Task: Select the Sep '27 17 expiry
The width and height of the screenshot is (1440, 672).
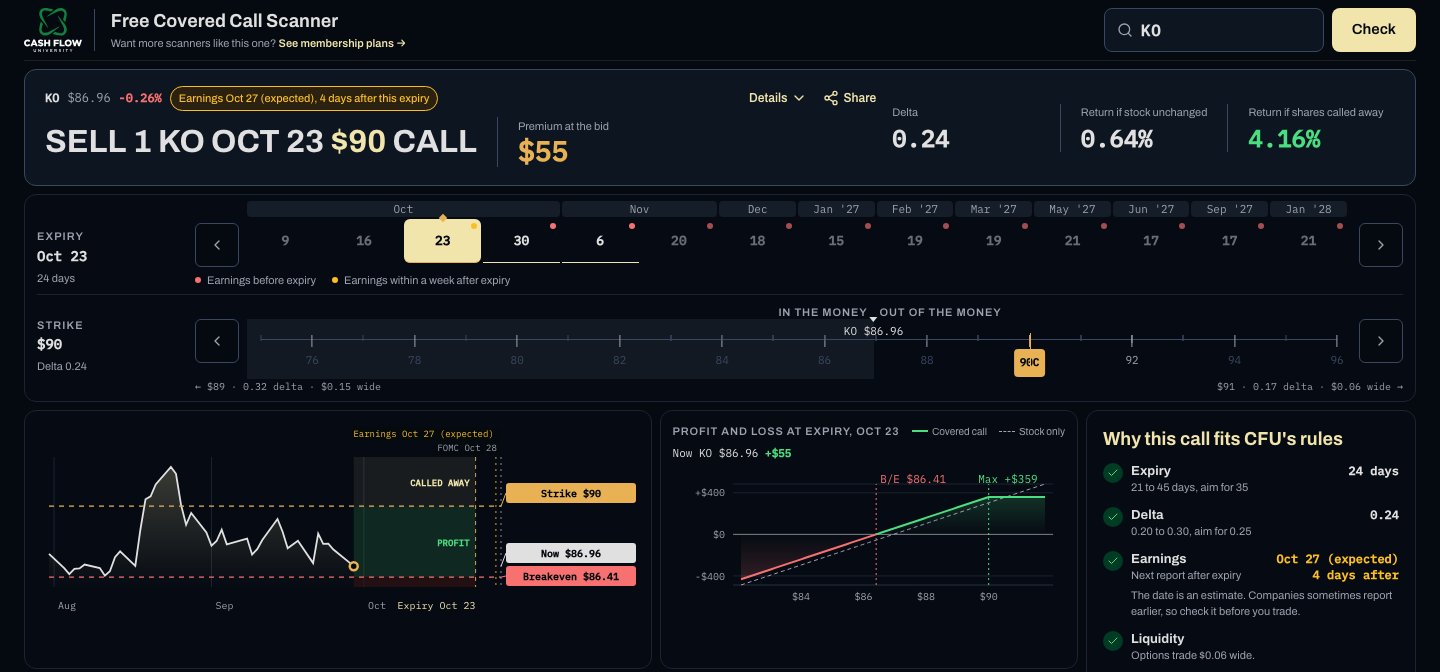Action: (x=1230, y=241)
